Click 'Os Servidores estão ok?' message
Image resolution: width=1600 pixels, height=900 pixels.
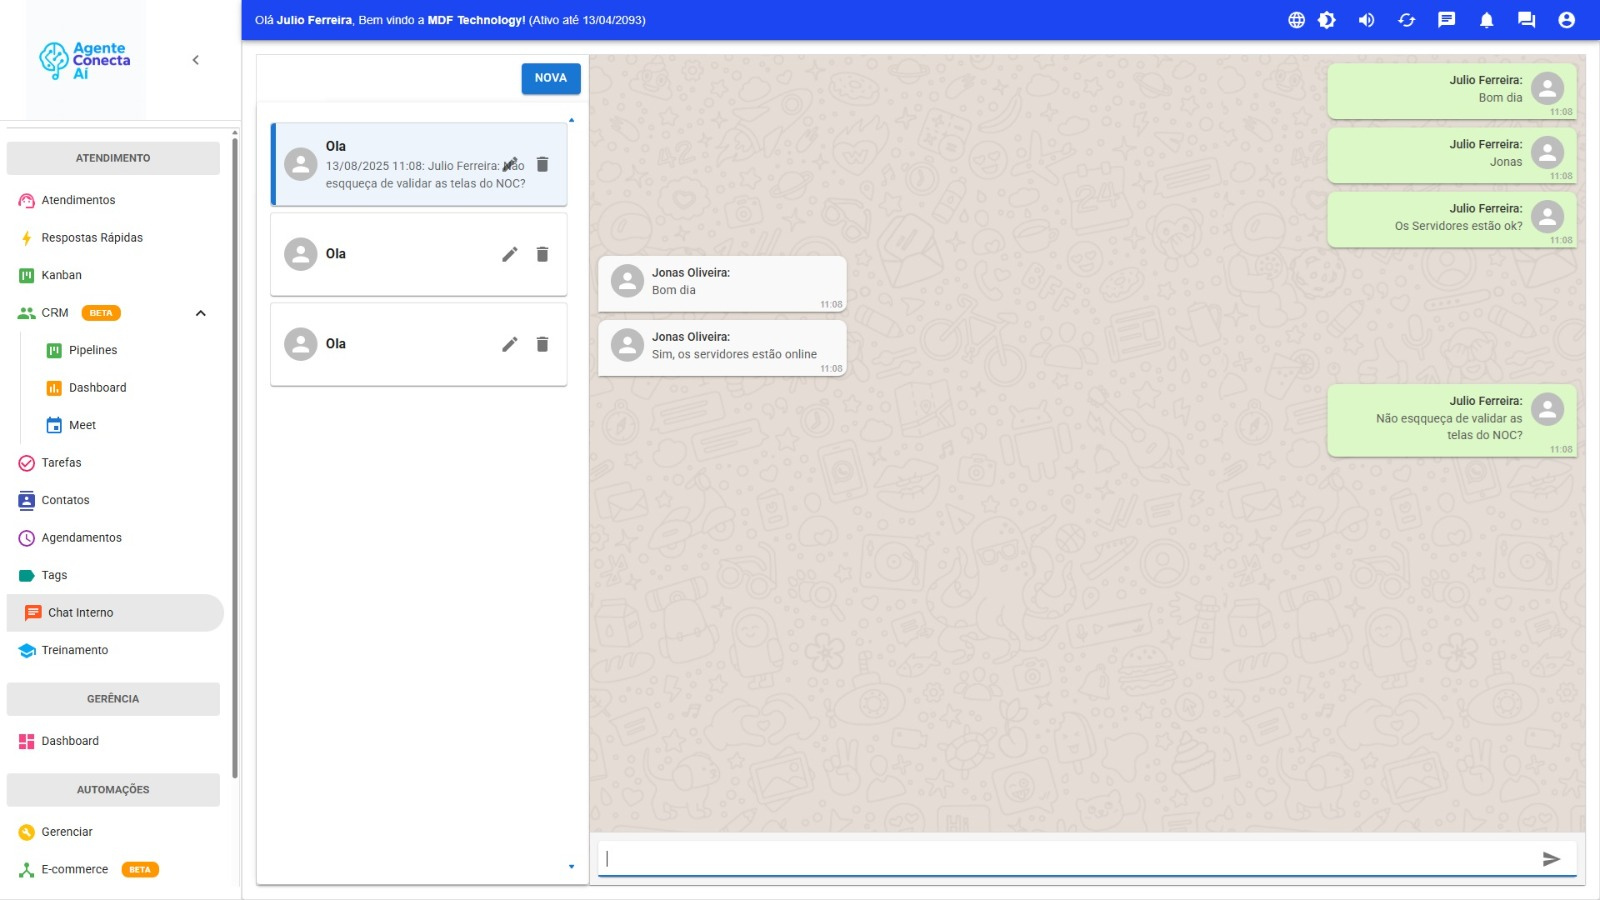pos(1452,218)
